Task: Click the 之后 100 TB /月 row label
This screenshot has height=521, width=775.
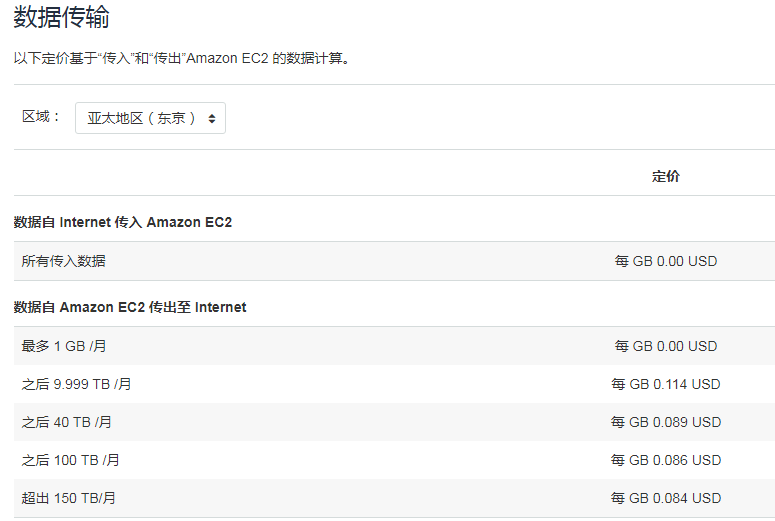Action: point(70,460)
